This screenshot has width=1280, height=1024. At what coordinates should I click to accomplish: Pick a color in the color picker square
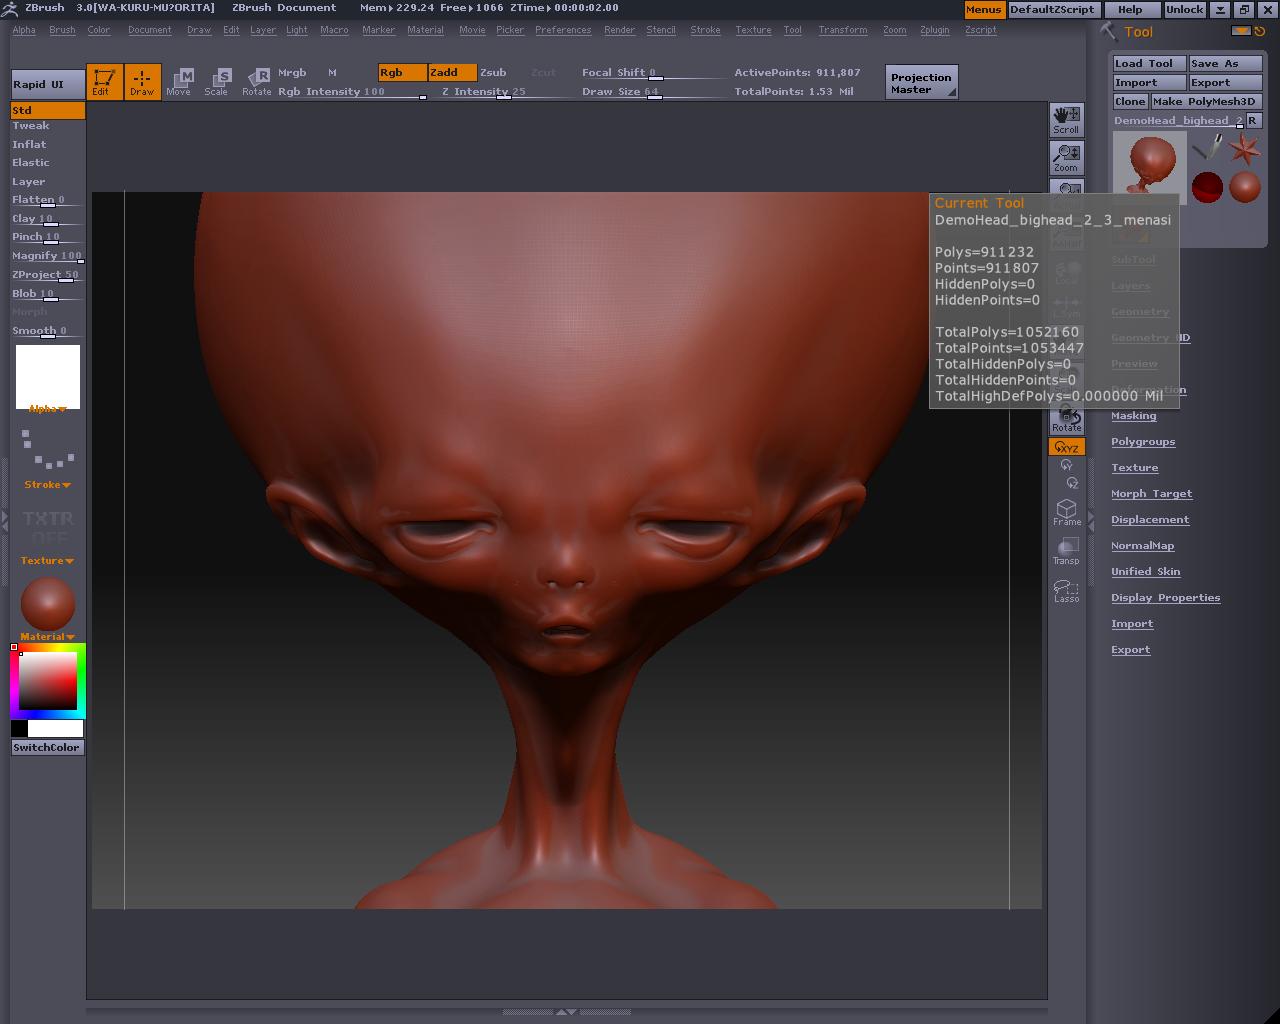point(48,682)
